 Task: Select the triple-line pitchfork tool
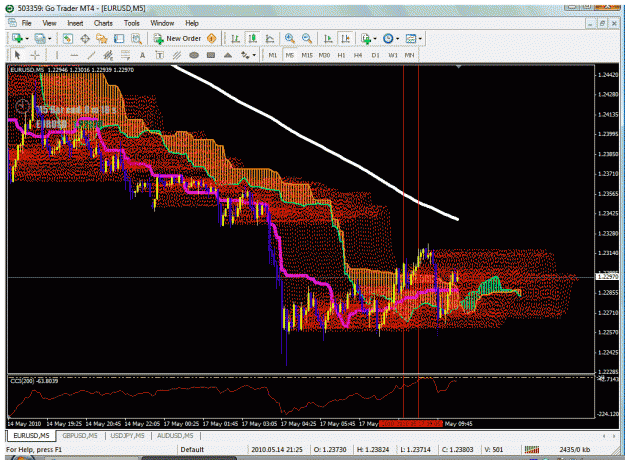coord(177,55)
